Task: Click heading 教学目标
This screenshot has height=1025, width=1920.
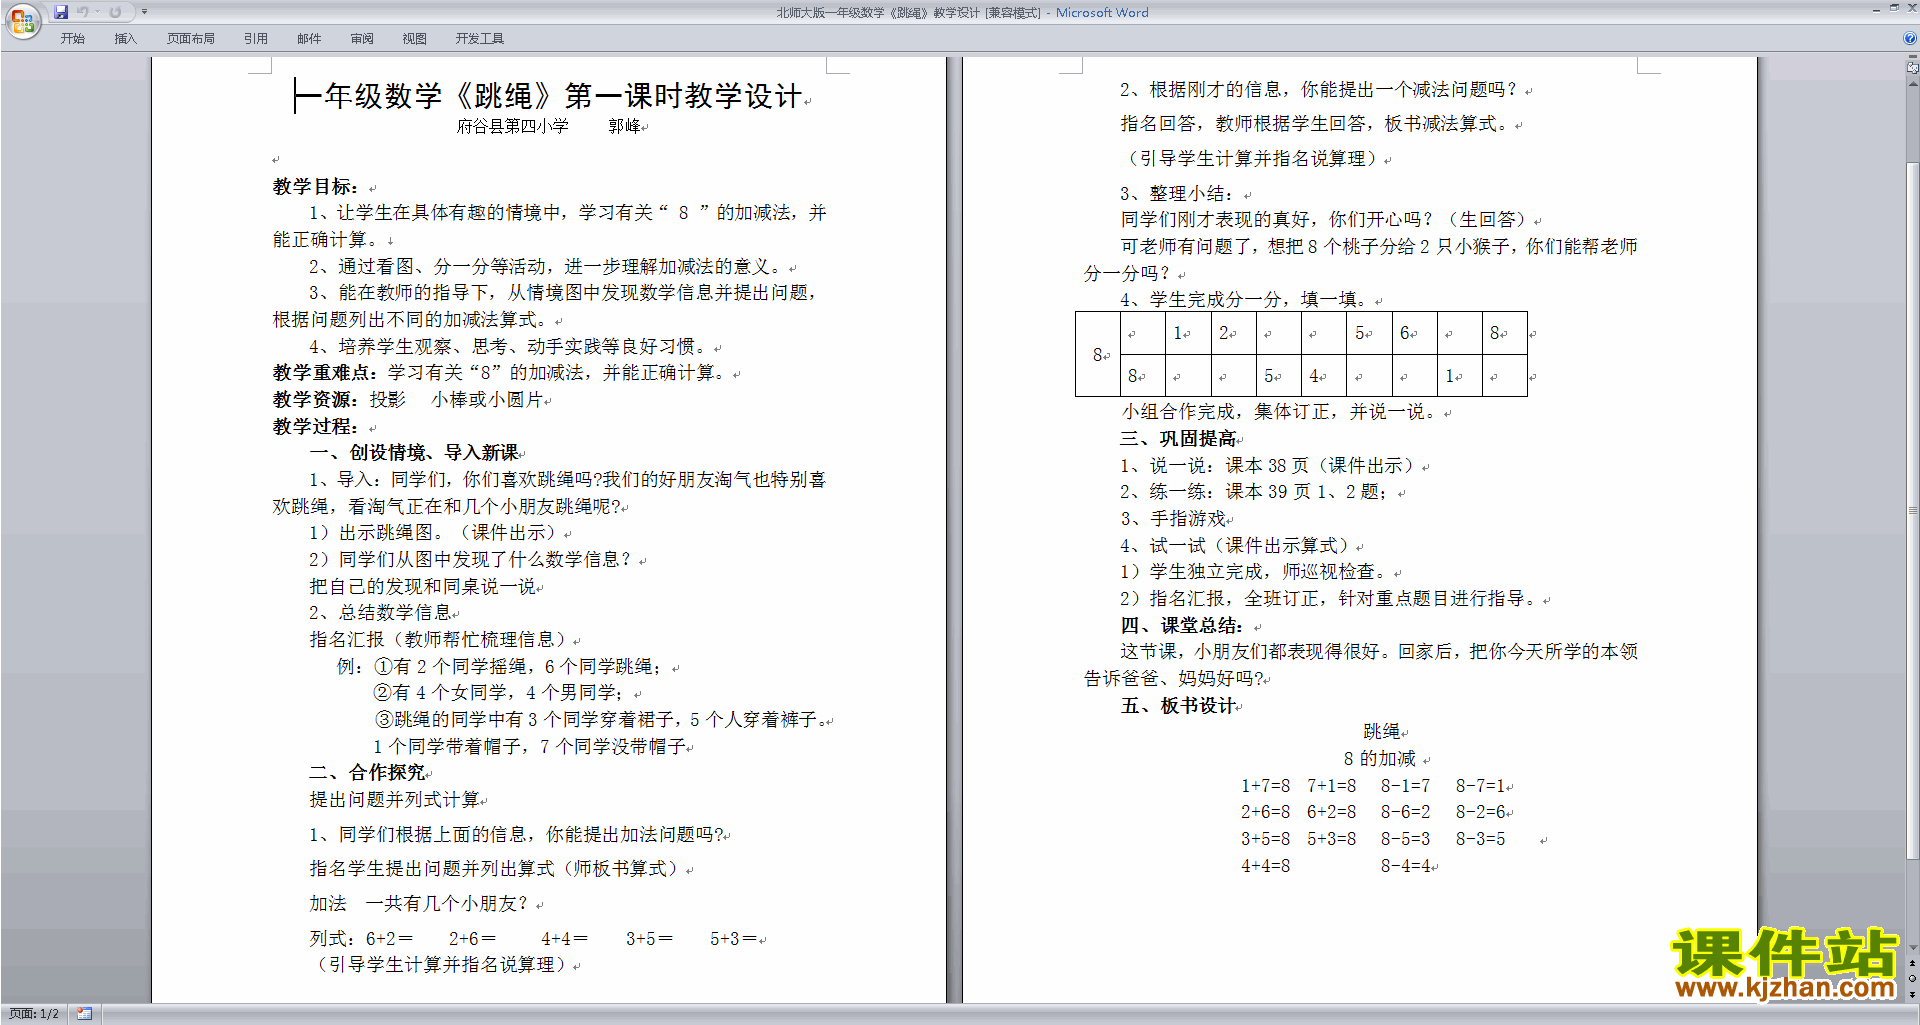Action: (x=315, y=187)
